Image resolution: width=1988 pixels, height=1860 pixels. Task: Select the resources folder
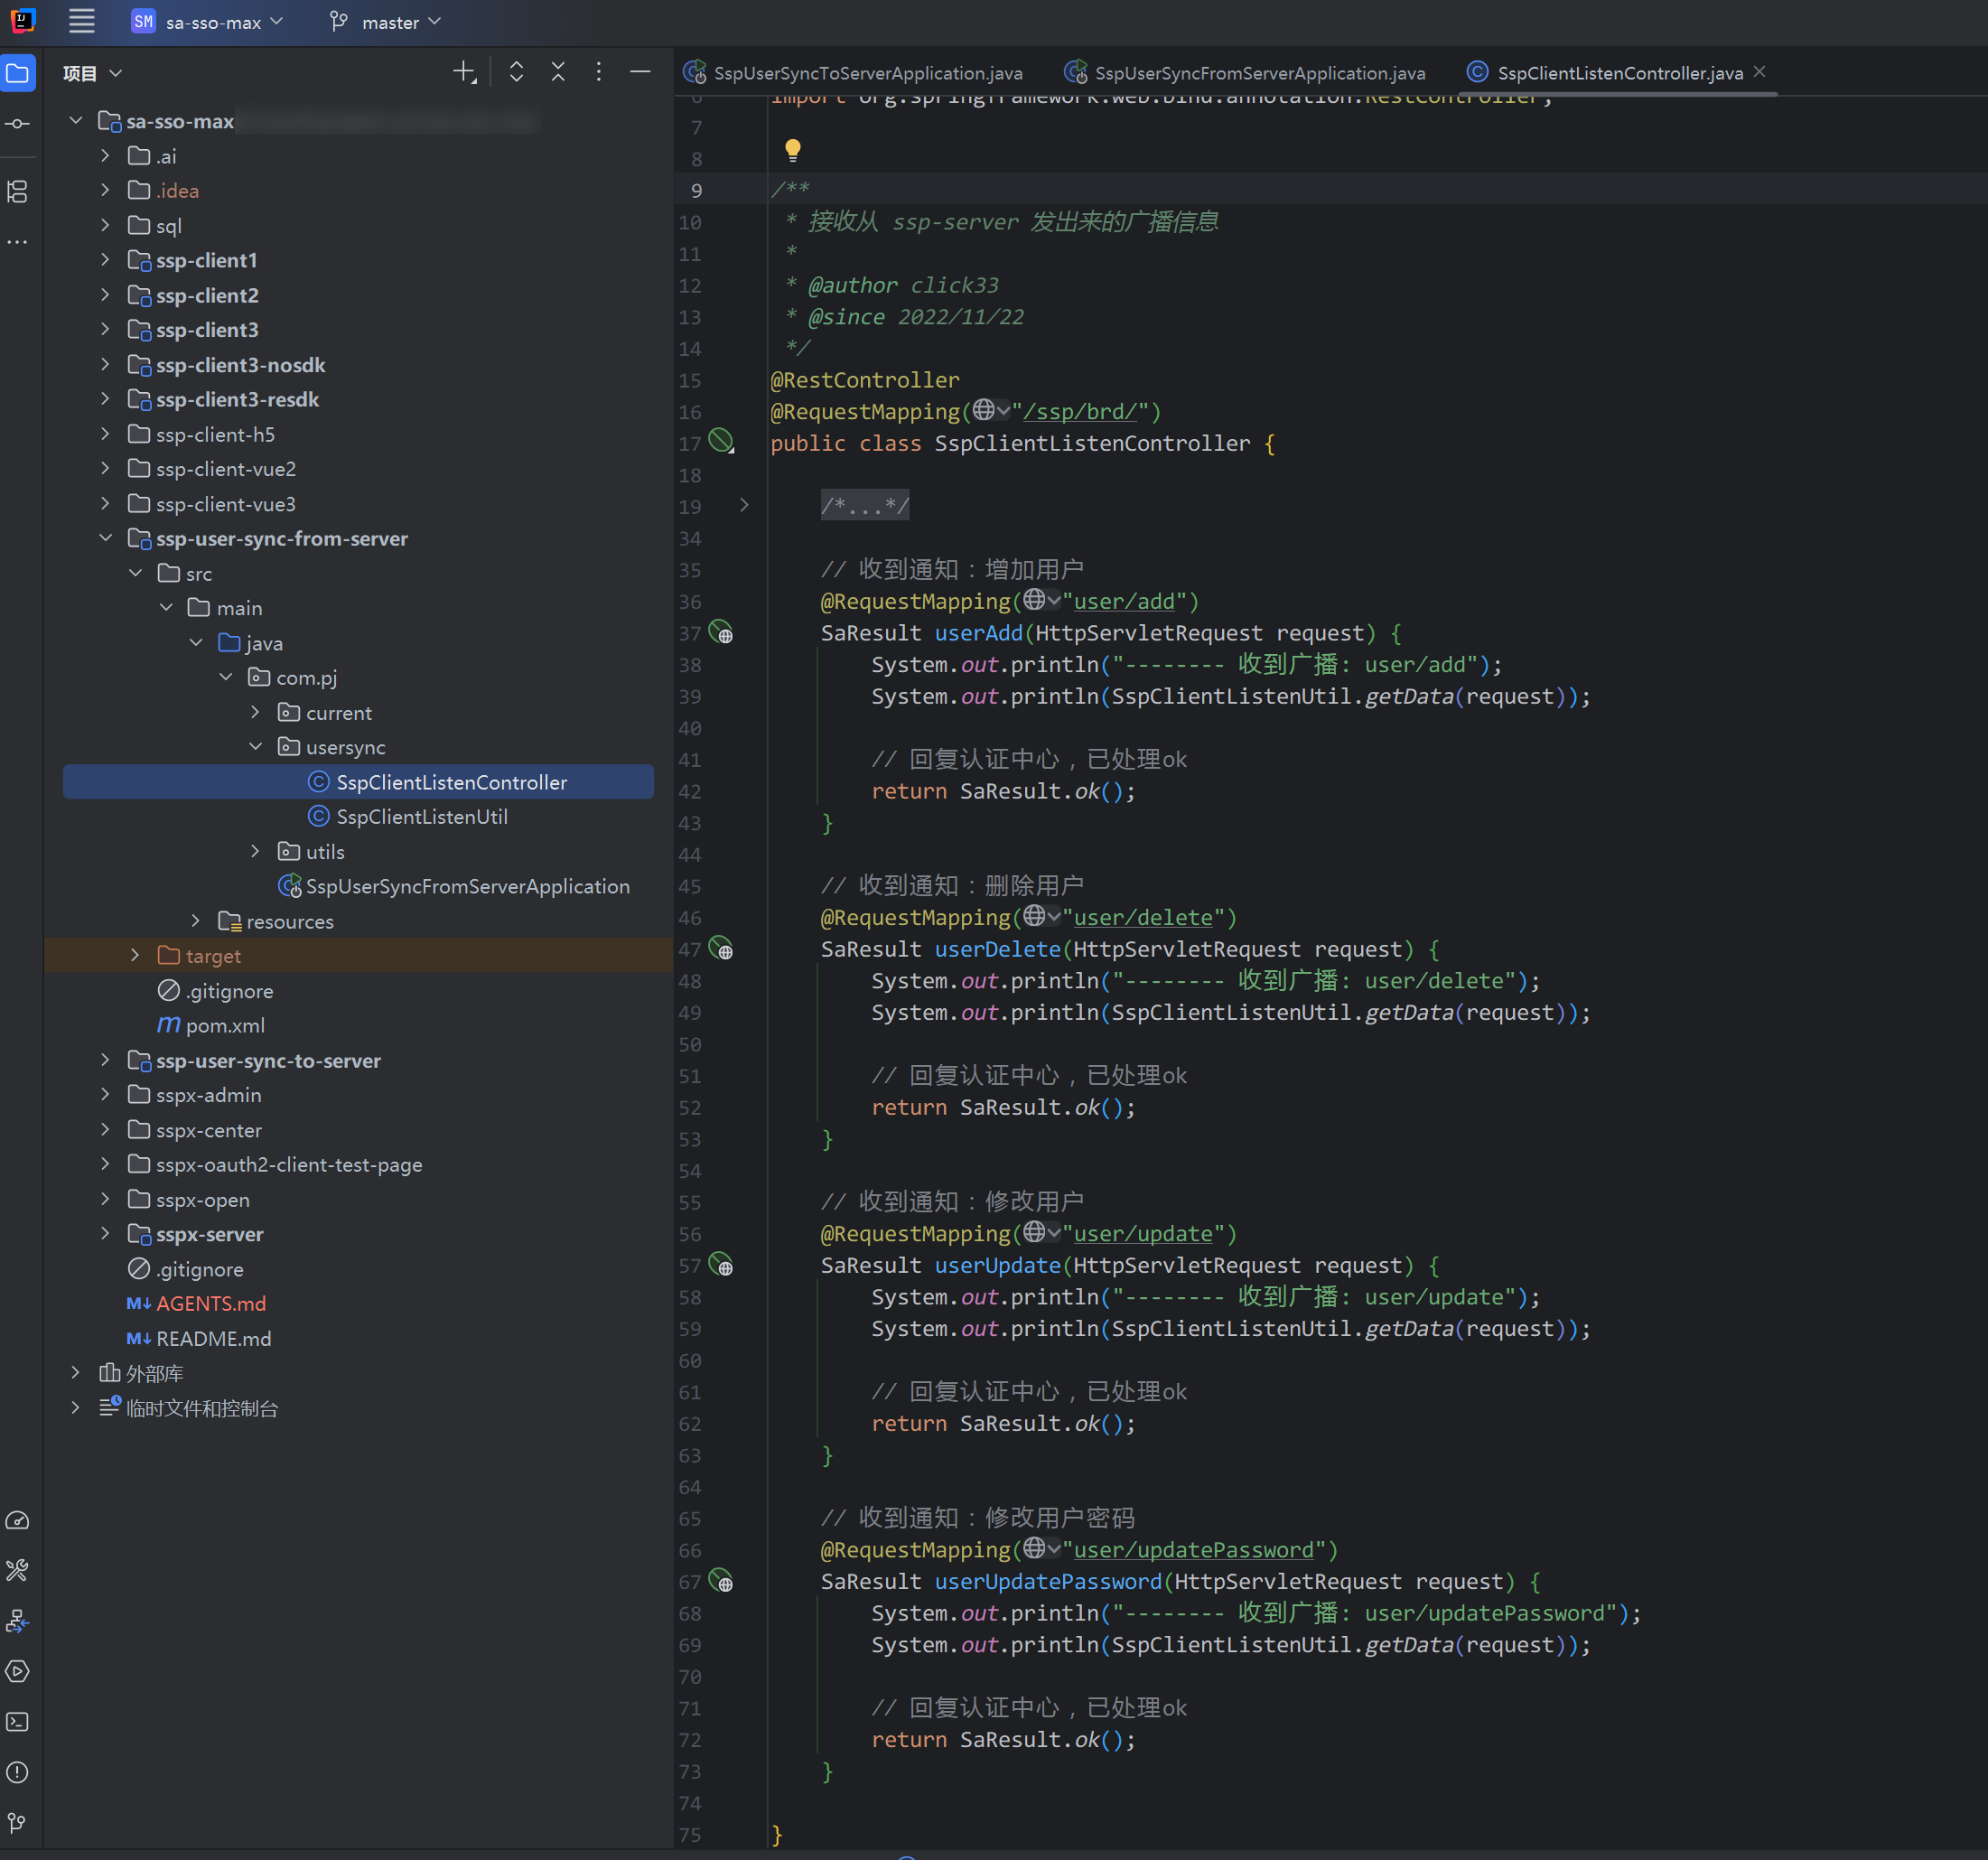pyautogui.click(x=290, y=921)
